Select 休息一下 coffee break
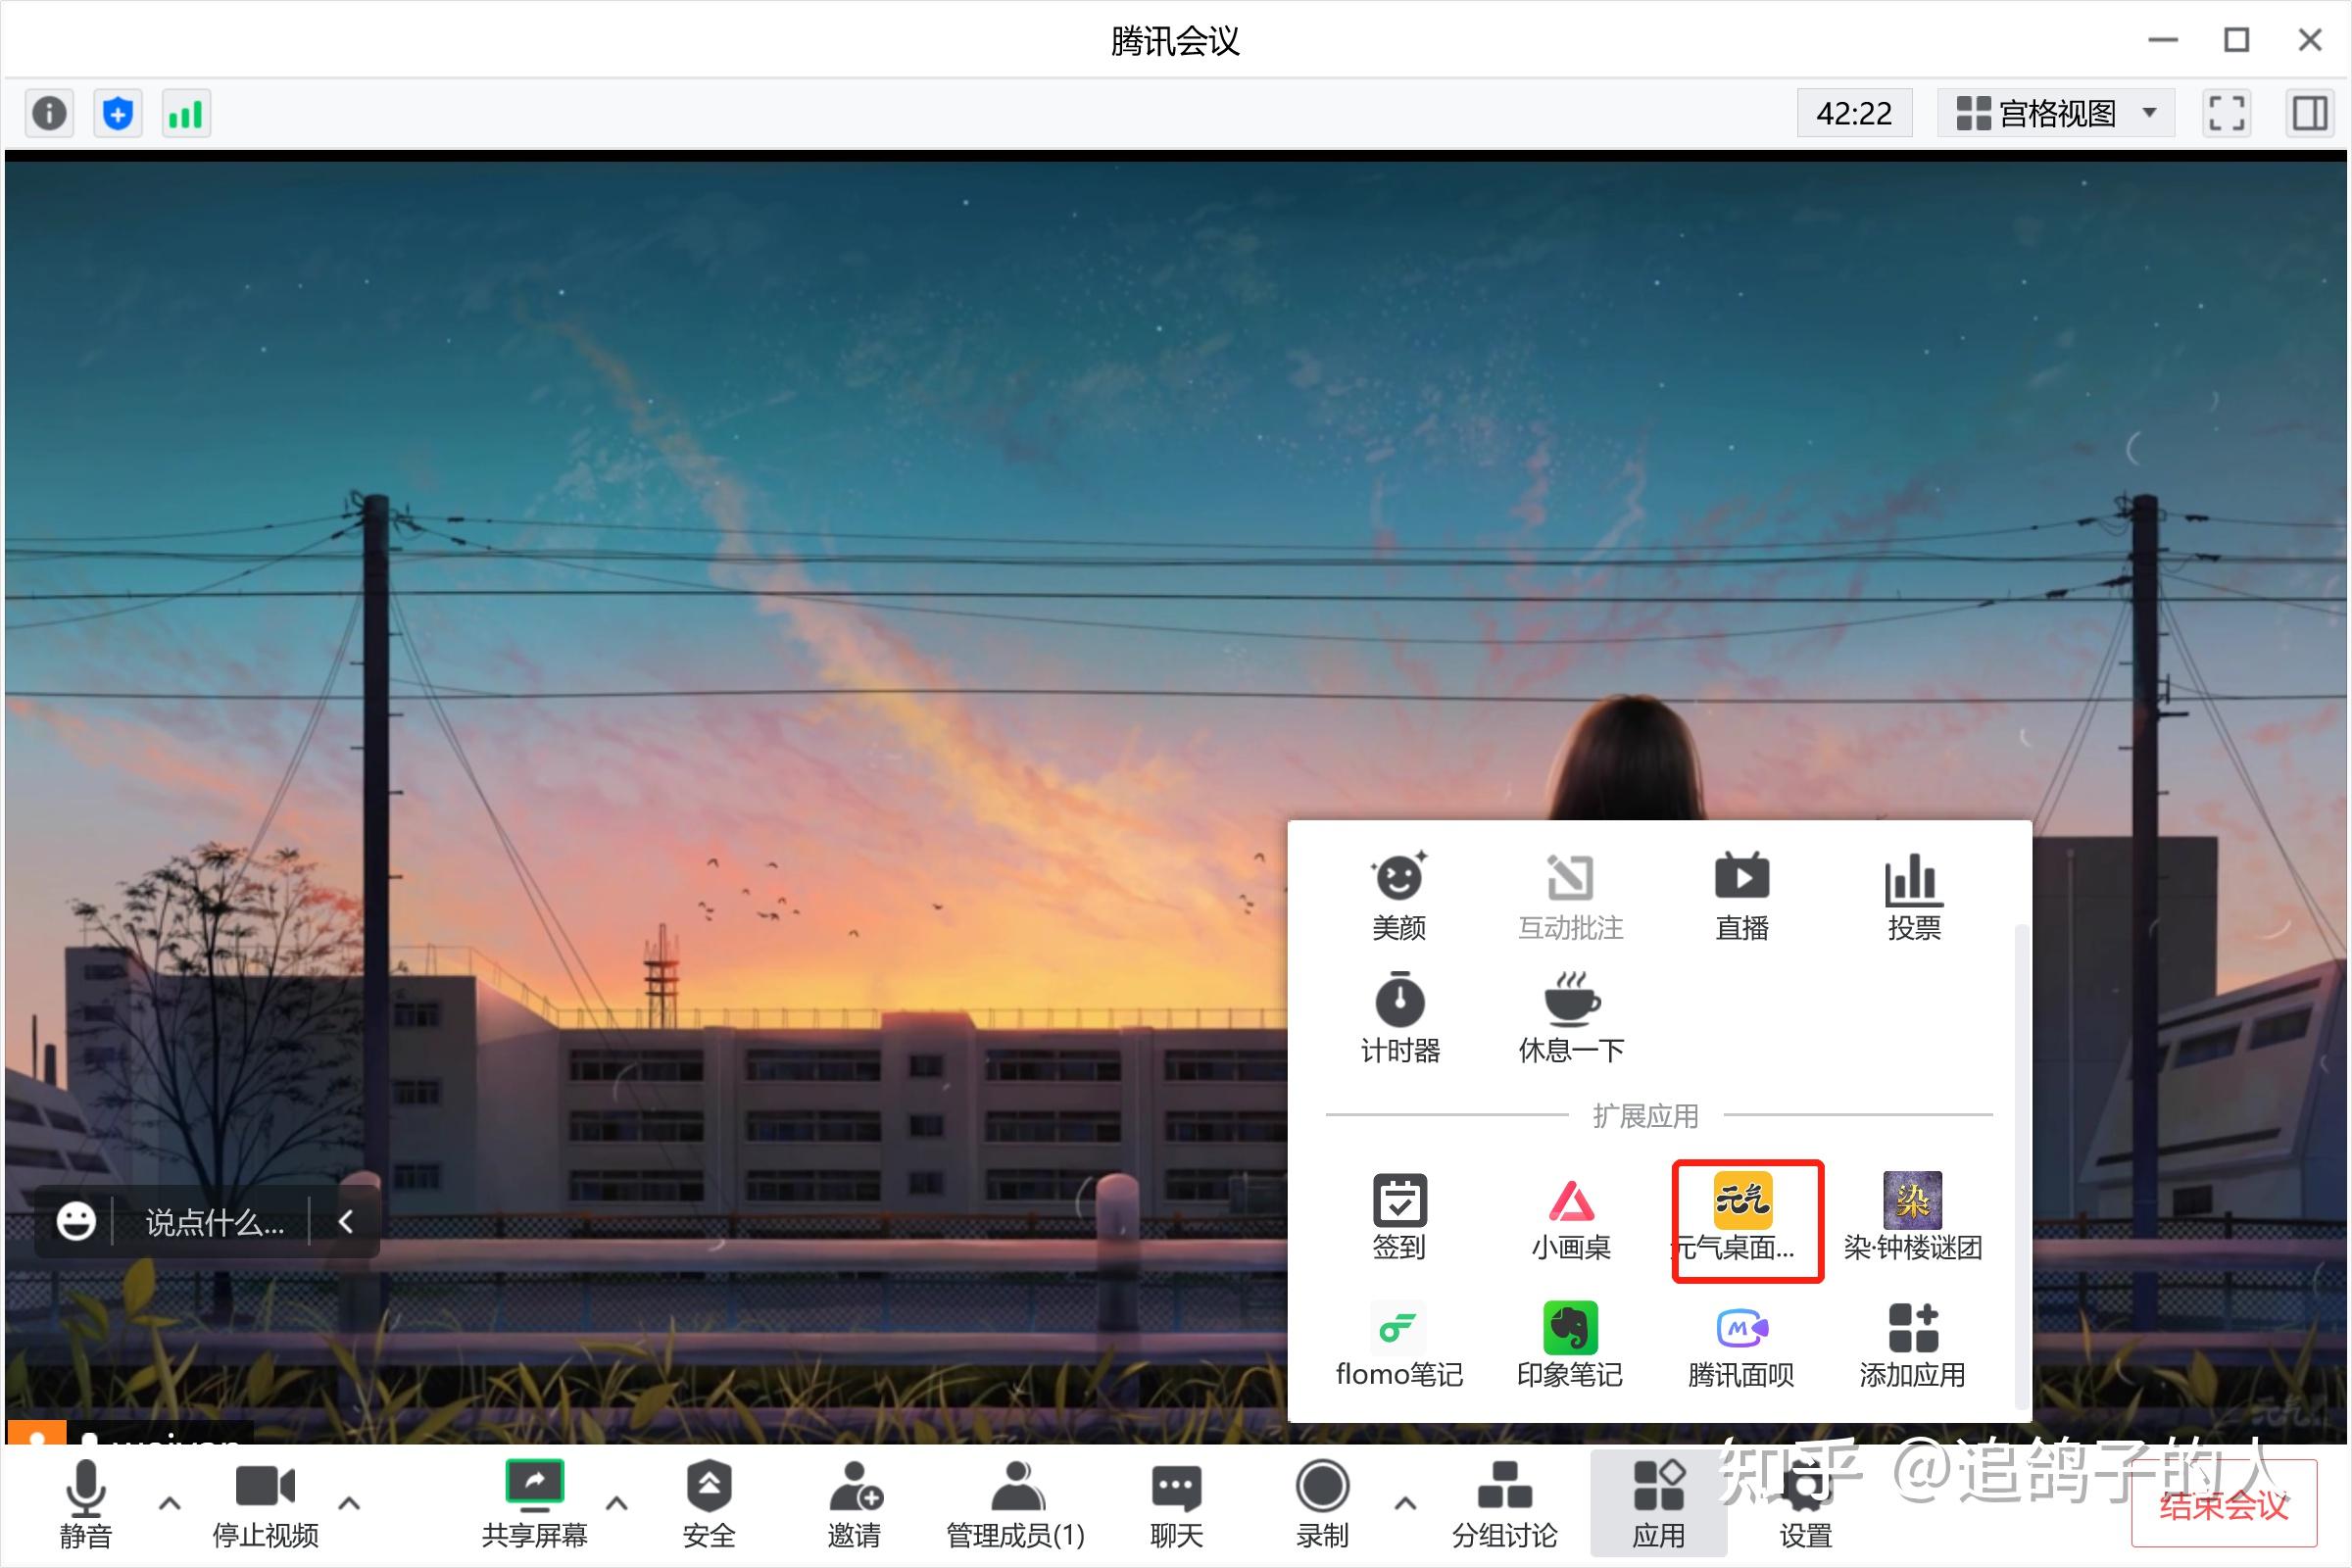This screenshot has width=2352, height=1568. pyautogui.click(x=1570, y=1018)
